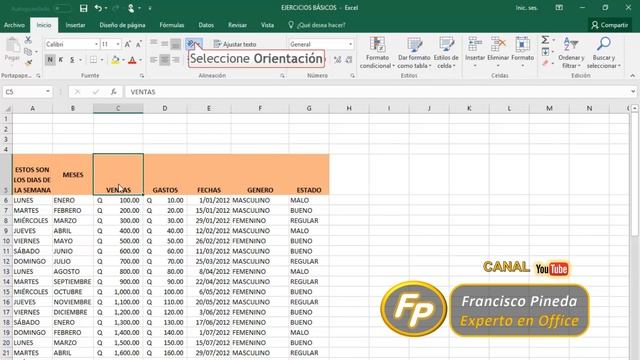
Task: Toggle bold (N) formatting
Action: tap(50, 60)
